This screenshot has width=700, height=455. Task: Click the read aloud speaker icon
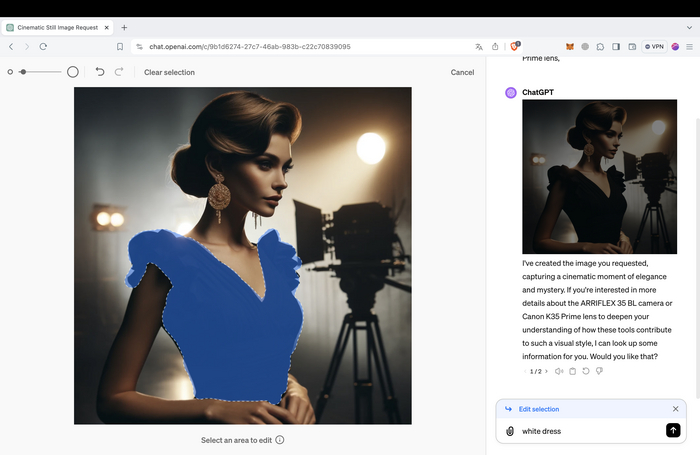pos(559,371)
